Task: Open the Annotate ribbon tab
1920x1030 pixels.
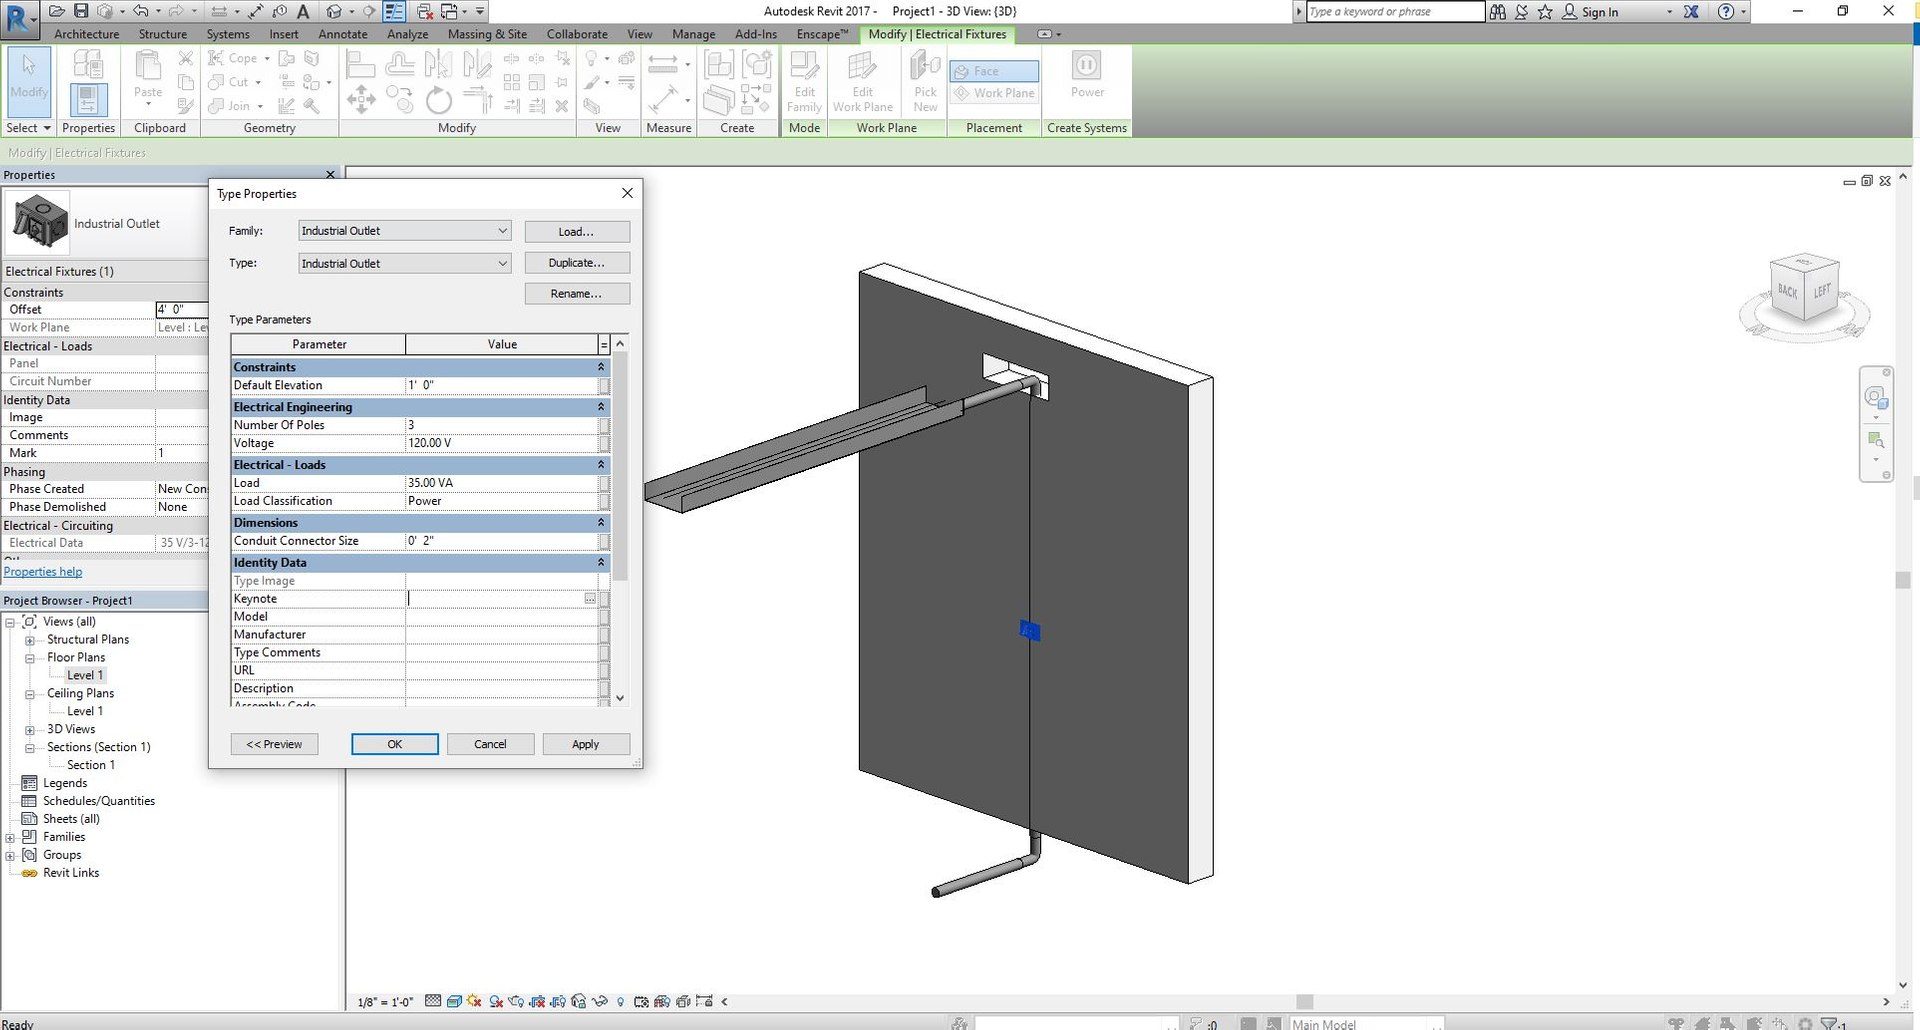Action: coord(343,34)
